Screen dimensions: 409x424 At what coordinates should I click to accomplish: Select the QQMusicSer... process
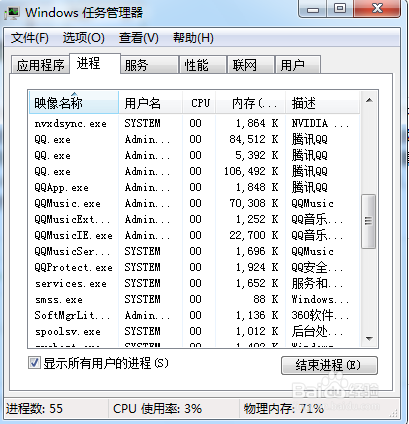coord(195,251)
